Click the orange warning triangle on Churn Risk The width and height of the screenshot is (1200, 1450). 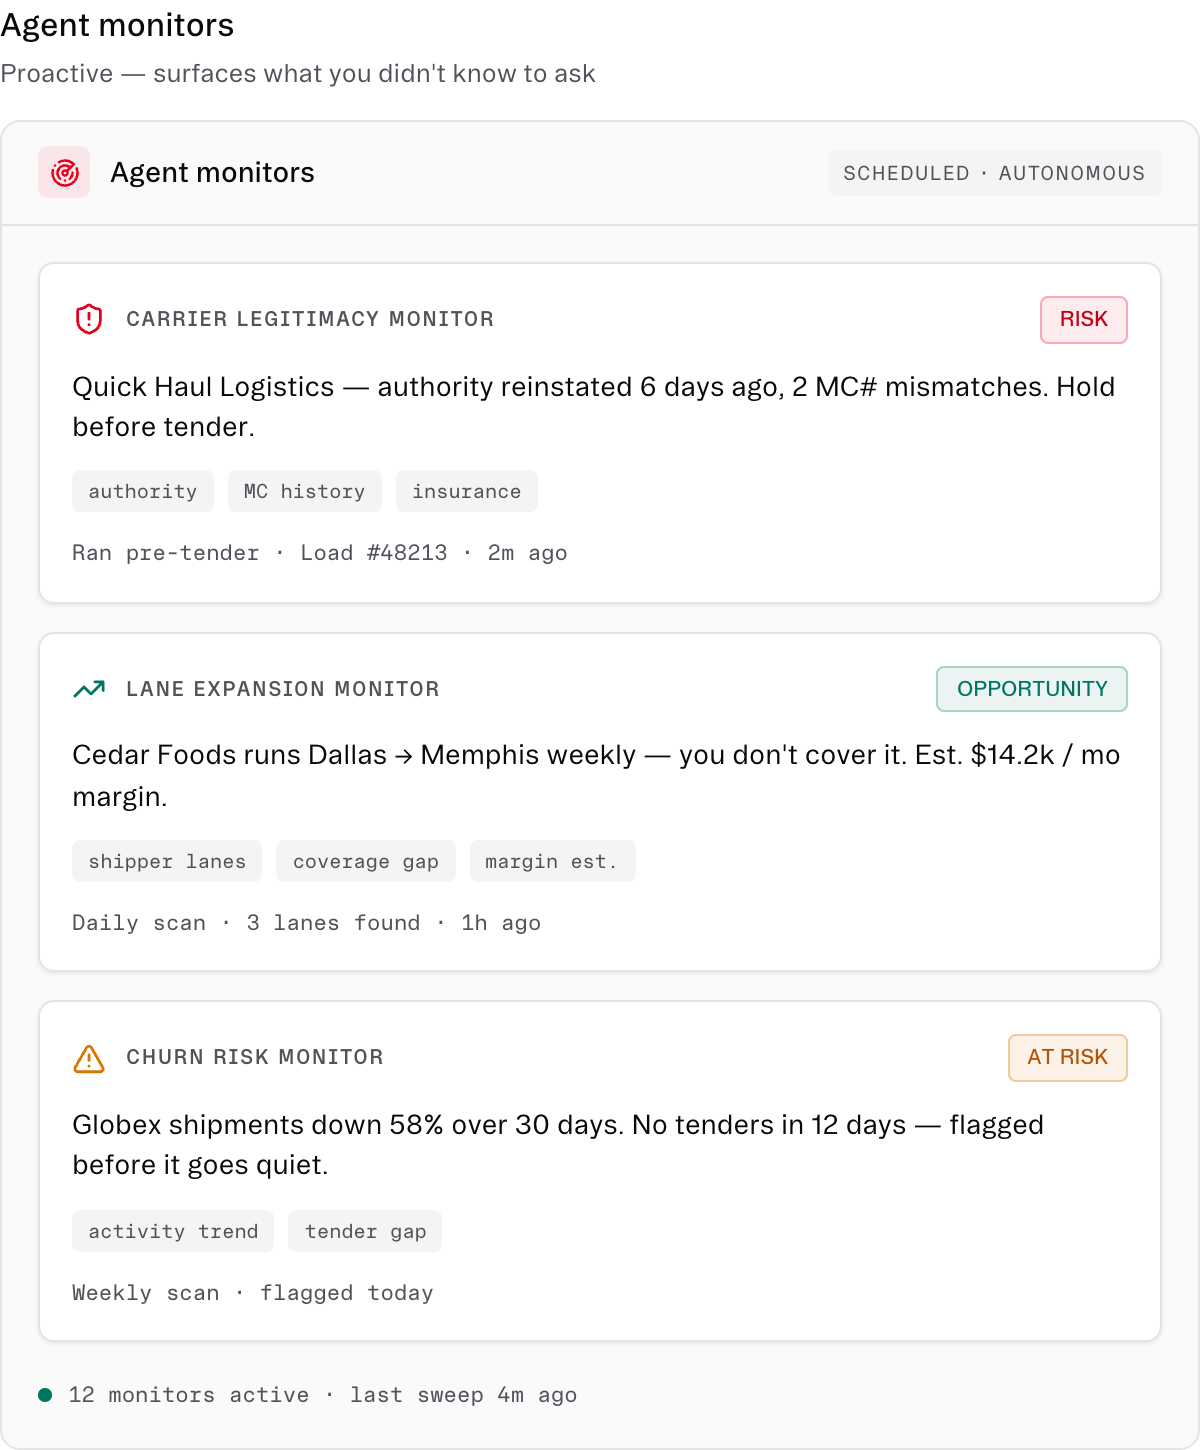89,1058
